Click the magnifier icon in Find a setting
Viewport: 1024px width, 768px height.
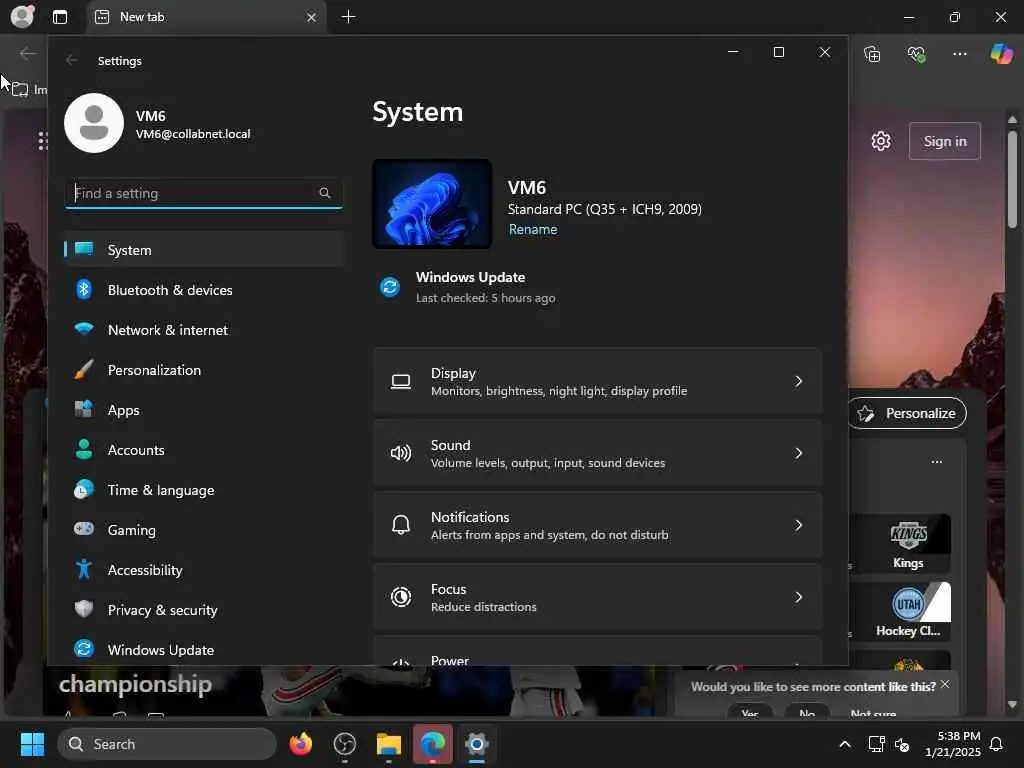pos(325,193)
